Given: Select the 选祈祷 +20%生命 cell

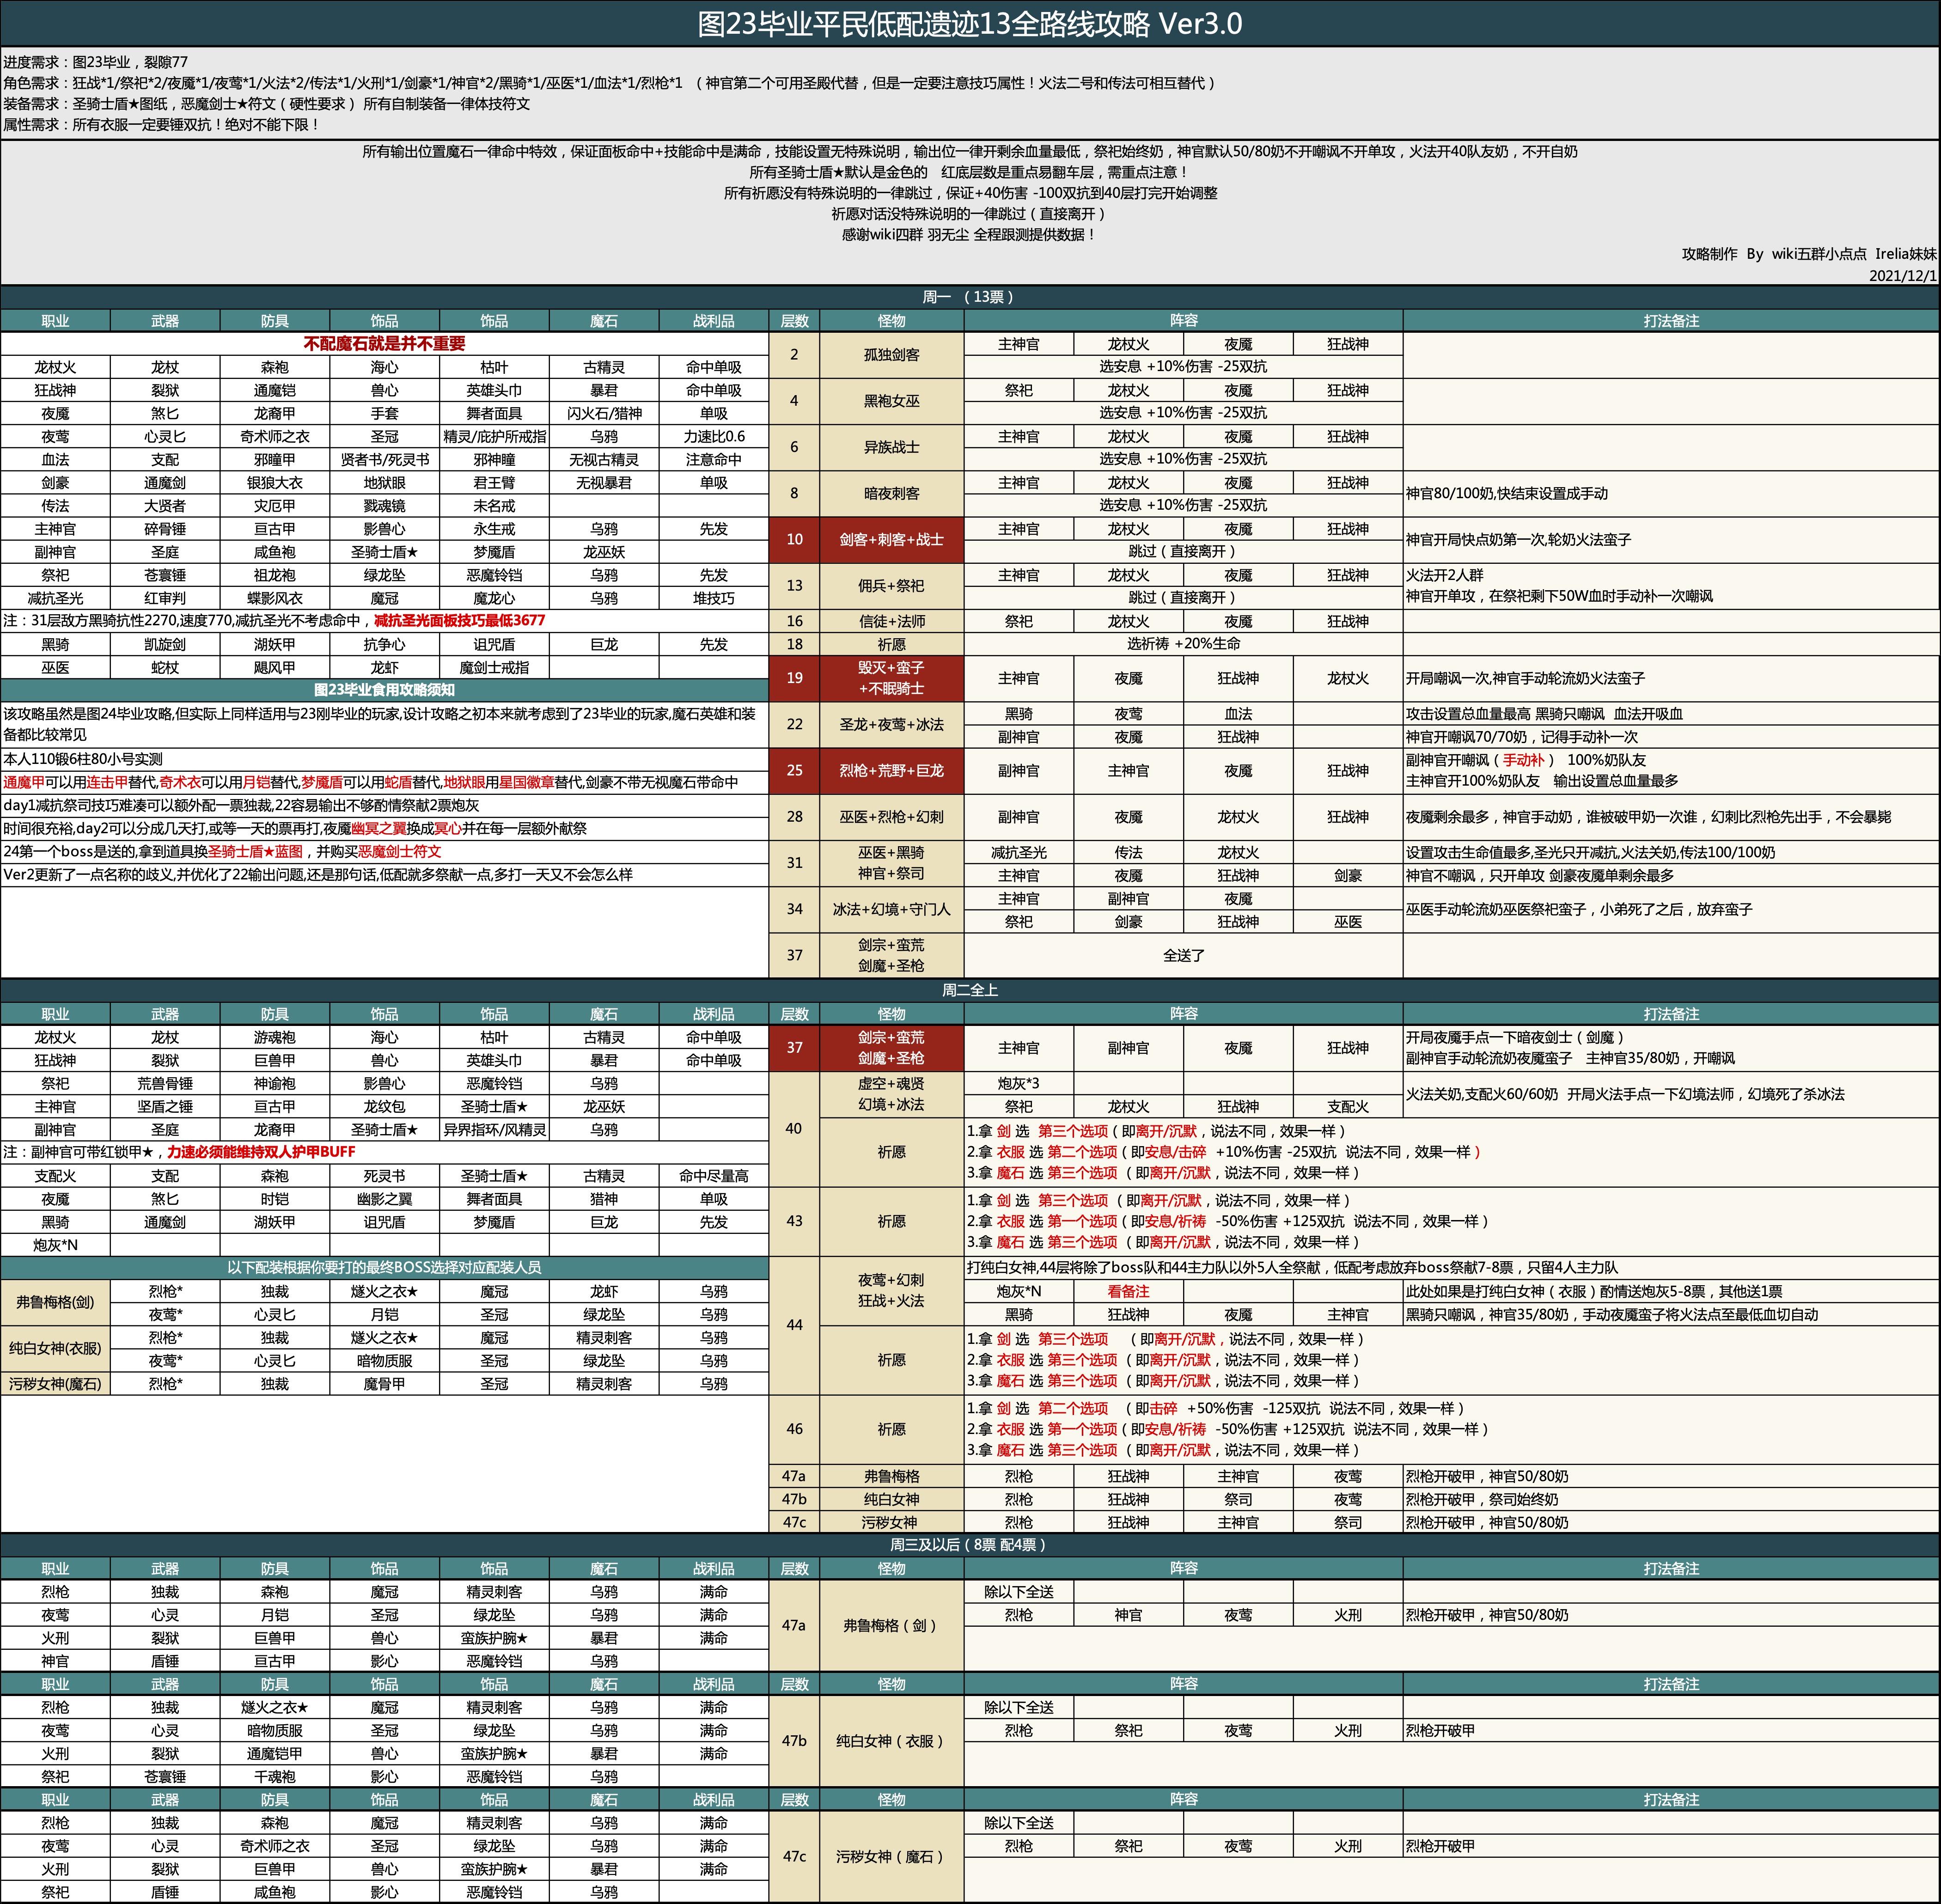Looking at the screenshot, I should point(1183,644).
